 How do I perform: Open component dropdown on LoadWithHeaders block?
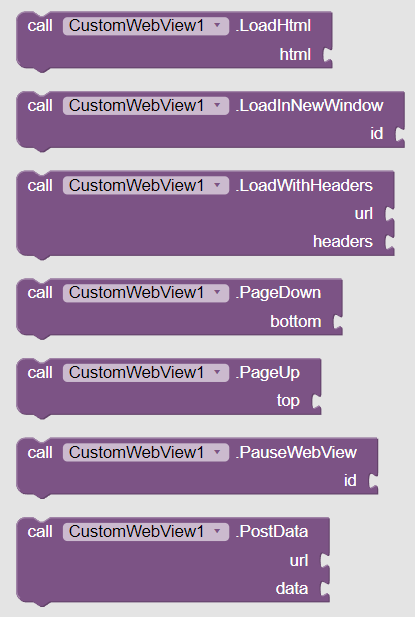coord(146,186)
